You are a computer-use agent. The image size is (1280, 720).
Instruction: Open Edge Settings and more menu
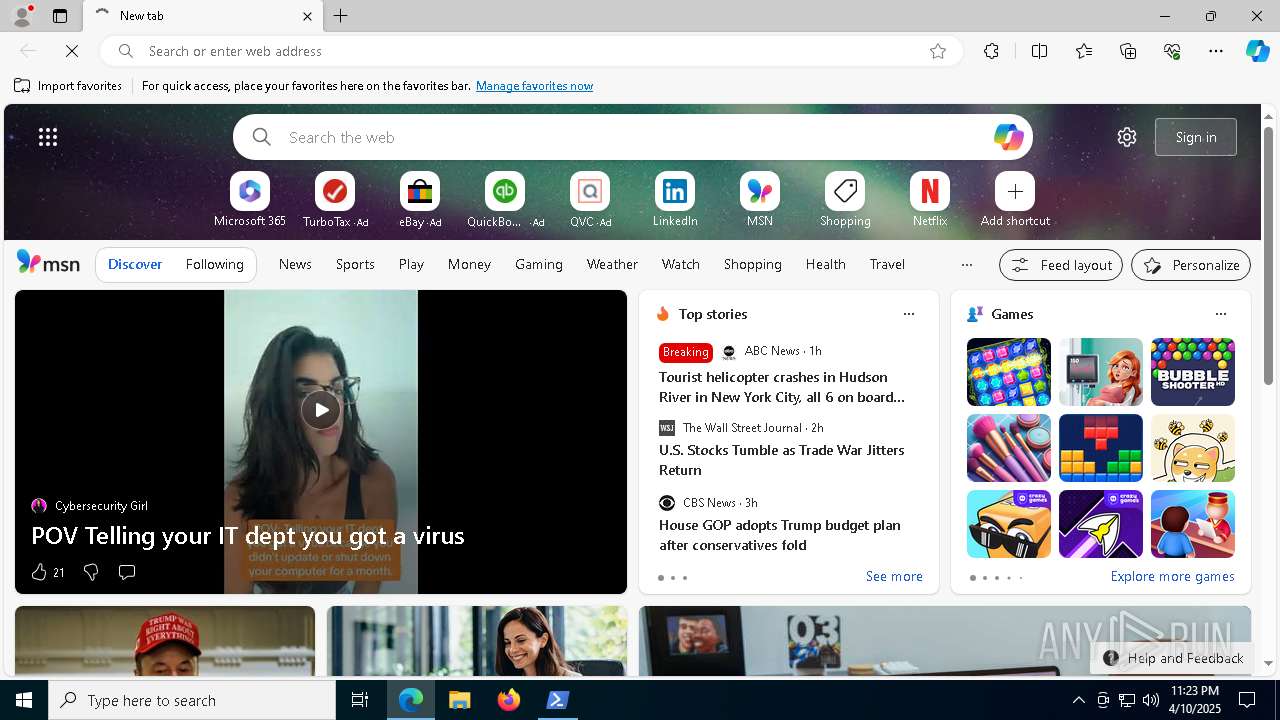coord(1216,51)
